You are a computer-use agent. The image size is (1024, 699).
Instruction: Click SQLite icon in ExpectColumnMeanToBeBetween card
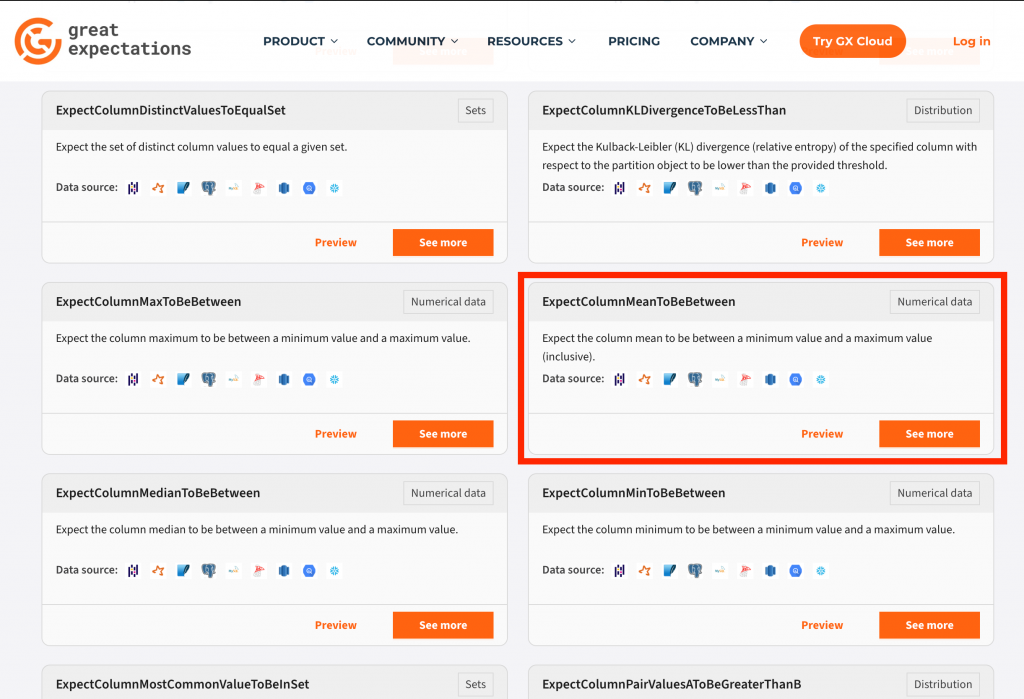click(x=670, y=379)
